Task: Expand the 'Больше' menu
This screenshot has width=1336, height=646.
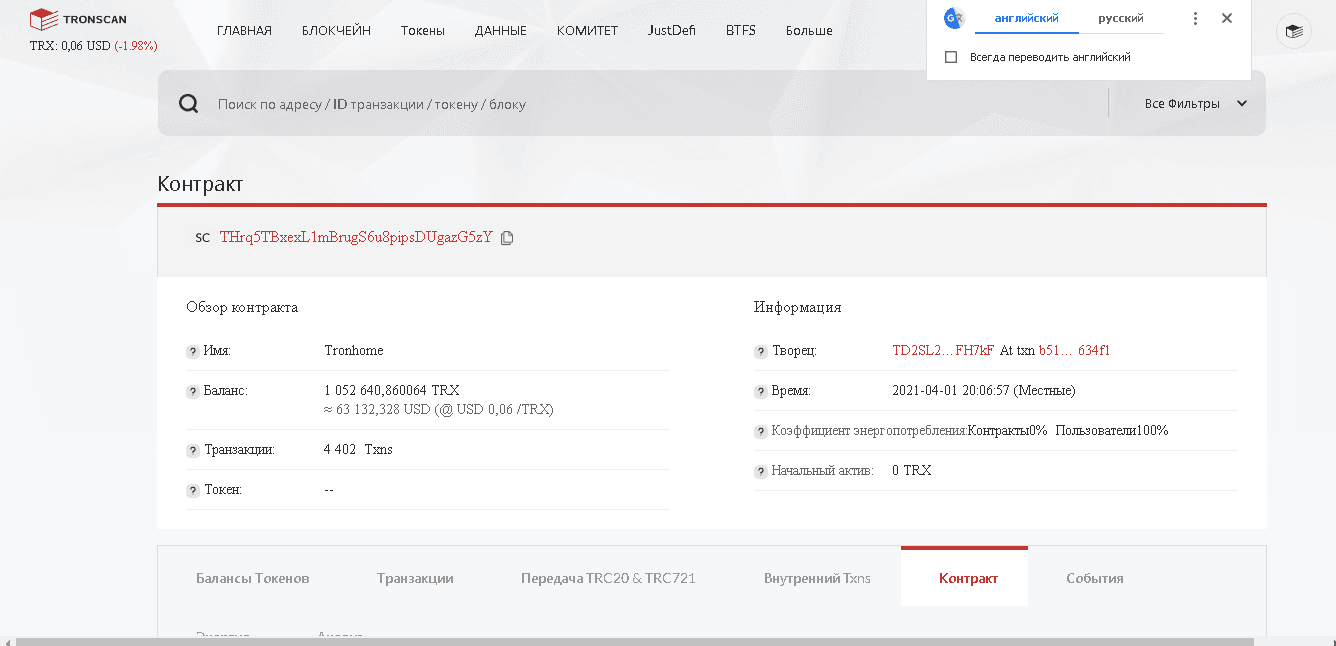Action: pyautogui.click(x=809, y=30)
